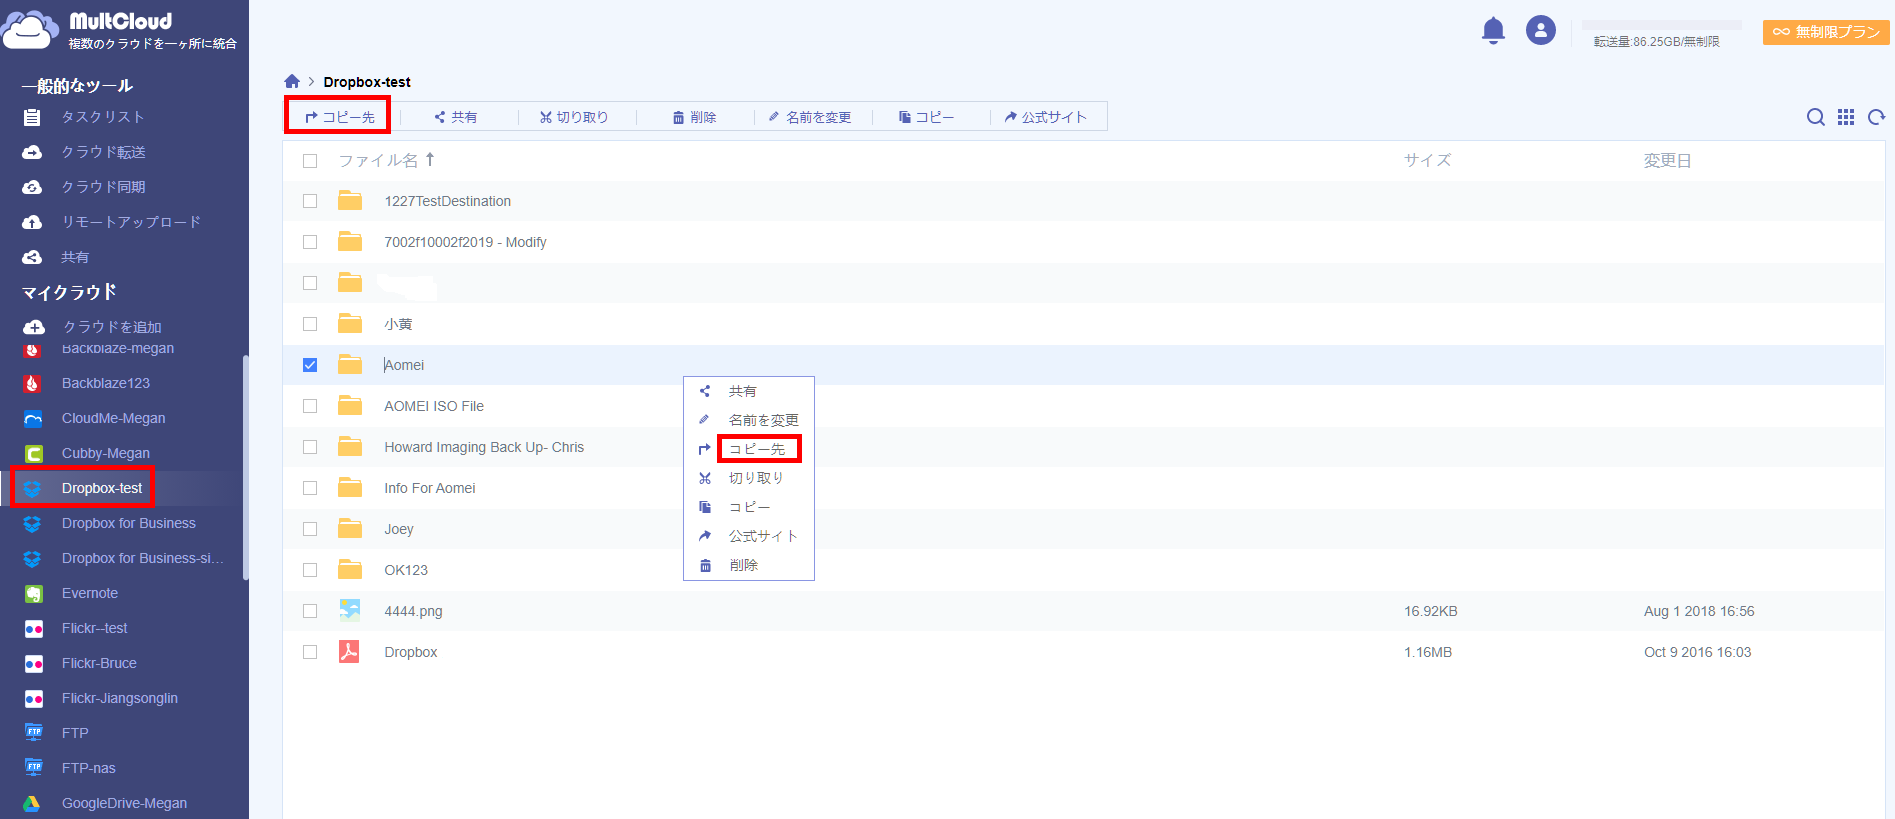
Task: Open the user account avatar
Action: coord(1541,30)
